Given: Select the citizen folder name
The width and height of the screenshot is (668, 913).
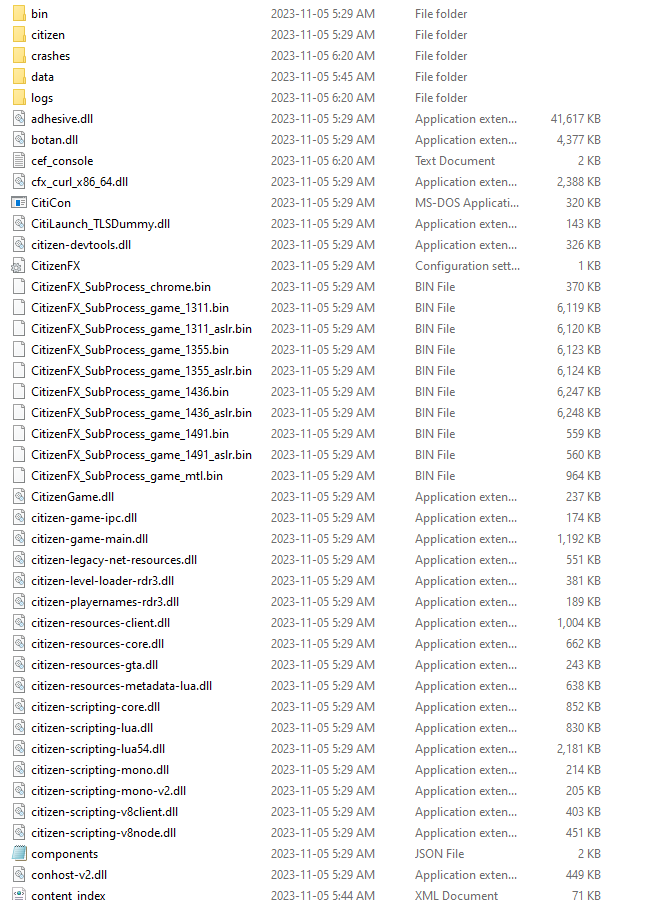Looking at the screenshot, I should (x=48, y=35).
